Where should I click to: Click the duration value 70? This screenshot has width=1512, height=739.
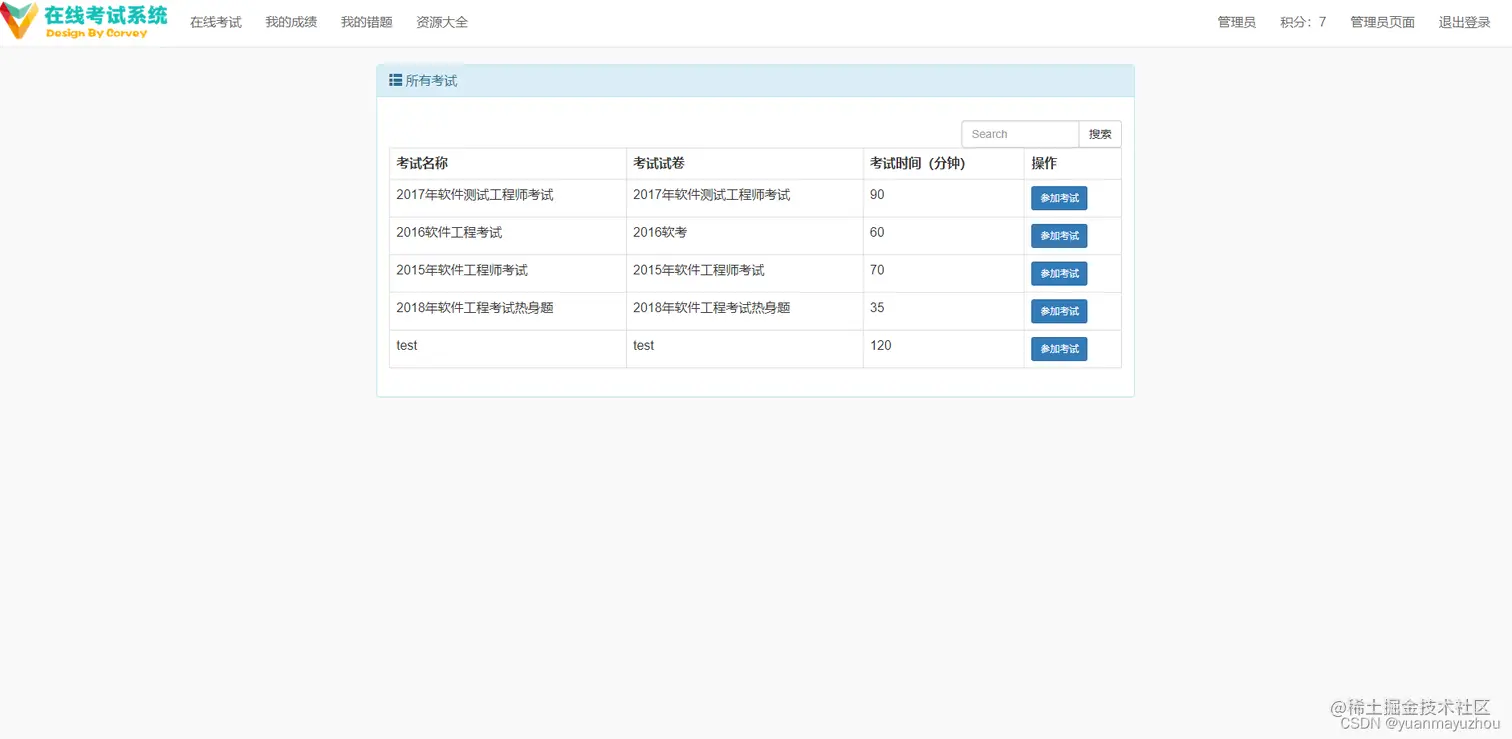click(877, 270)
